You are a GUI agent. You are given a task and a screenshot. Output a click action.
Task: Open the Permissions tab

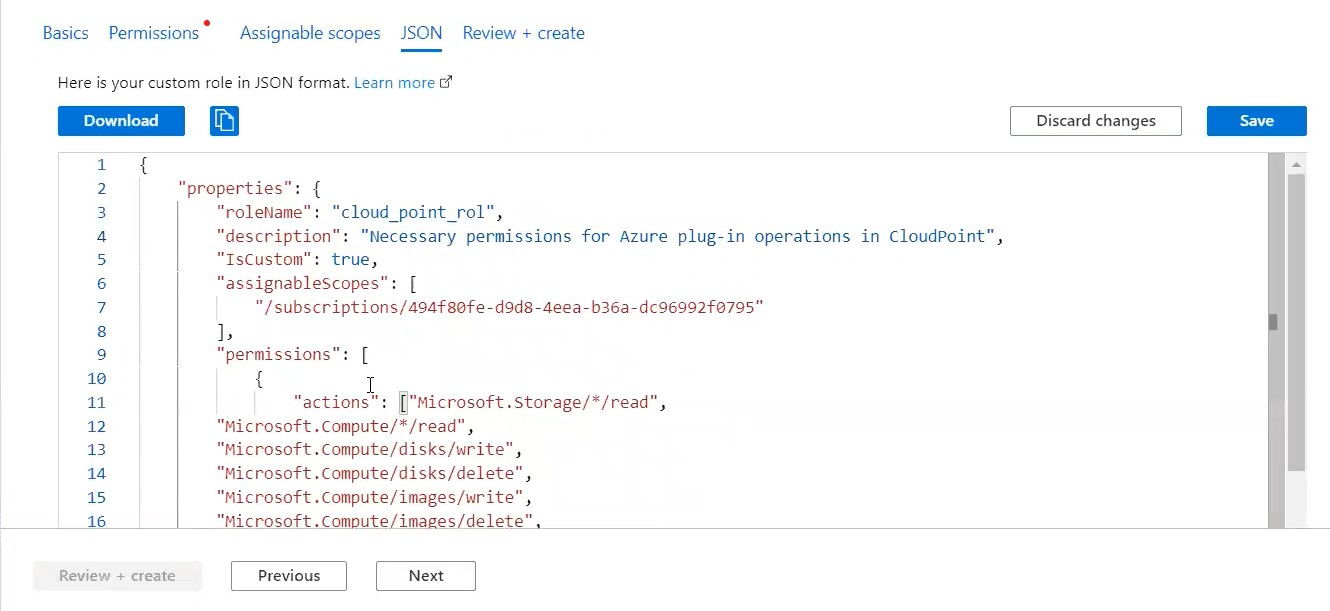click(x=154, y=33)
